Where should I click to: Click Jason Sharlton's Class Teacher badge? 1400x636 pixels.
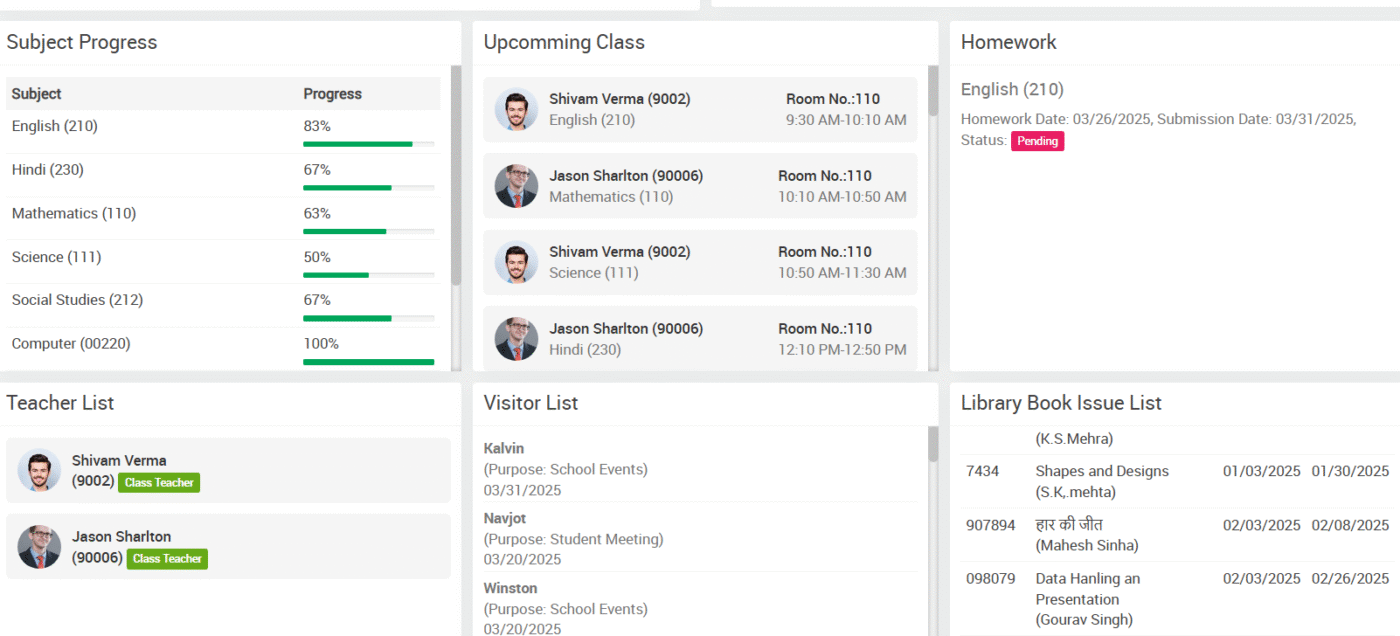click(x=167, y=559)
